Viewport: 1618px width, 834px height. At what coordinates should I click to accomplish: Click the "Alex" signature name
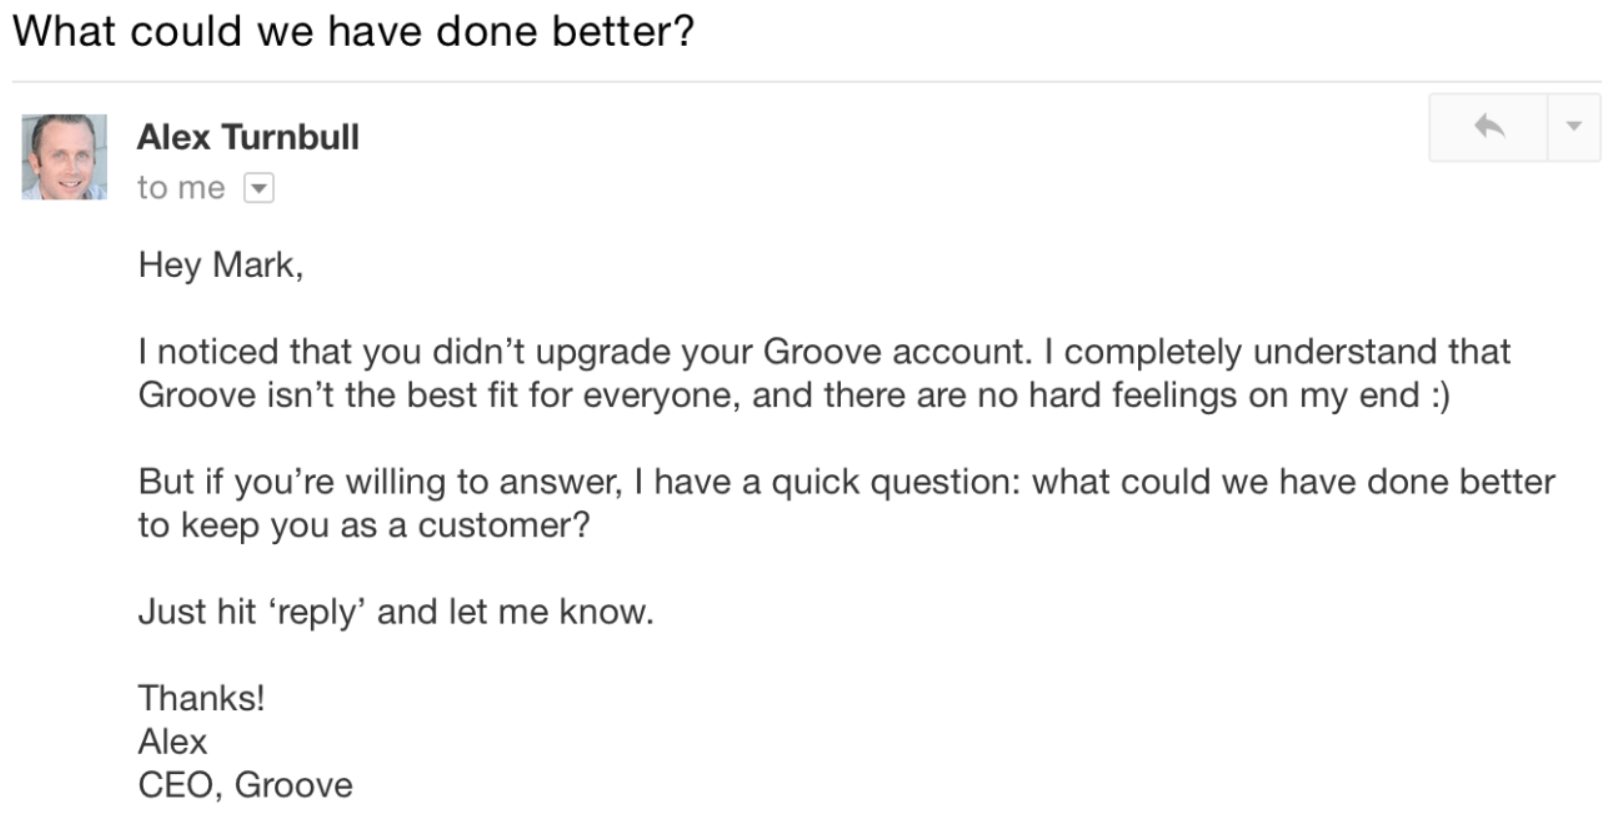172,741
